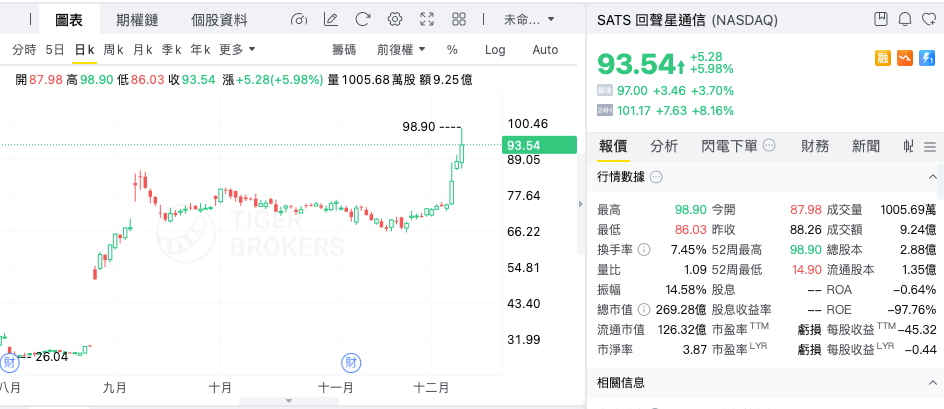Add SATS to watchlist via heart icon

coord(928,19)
